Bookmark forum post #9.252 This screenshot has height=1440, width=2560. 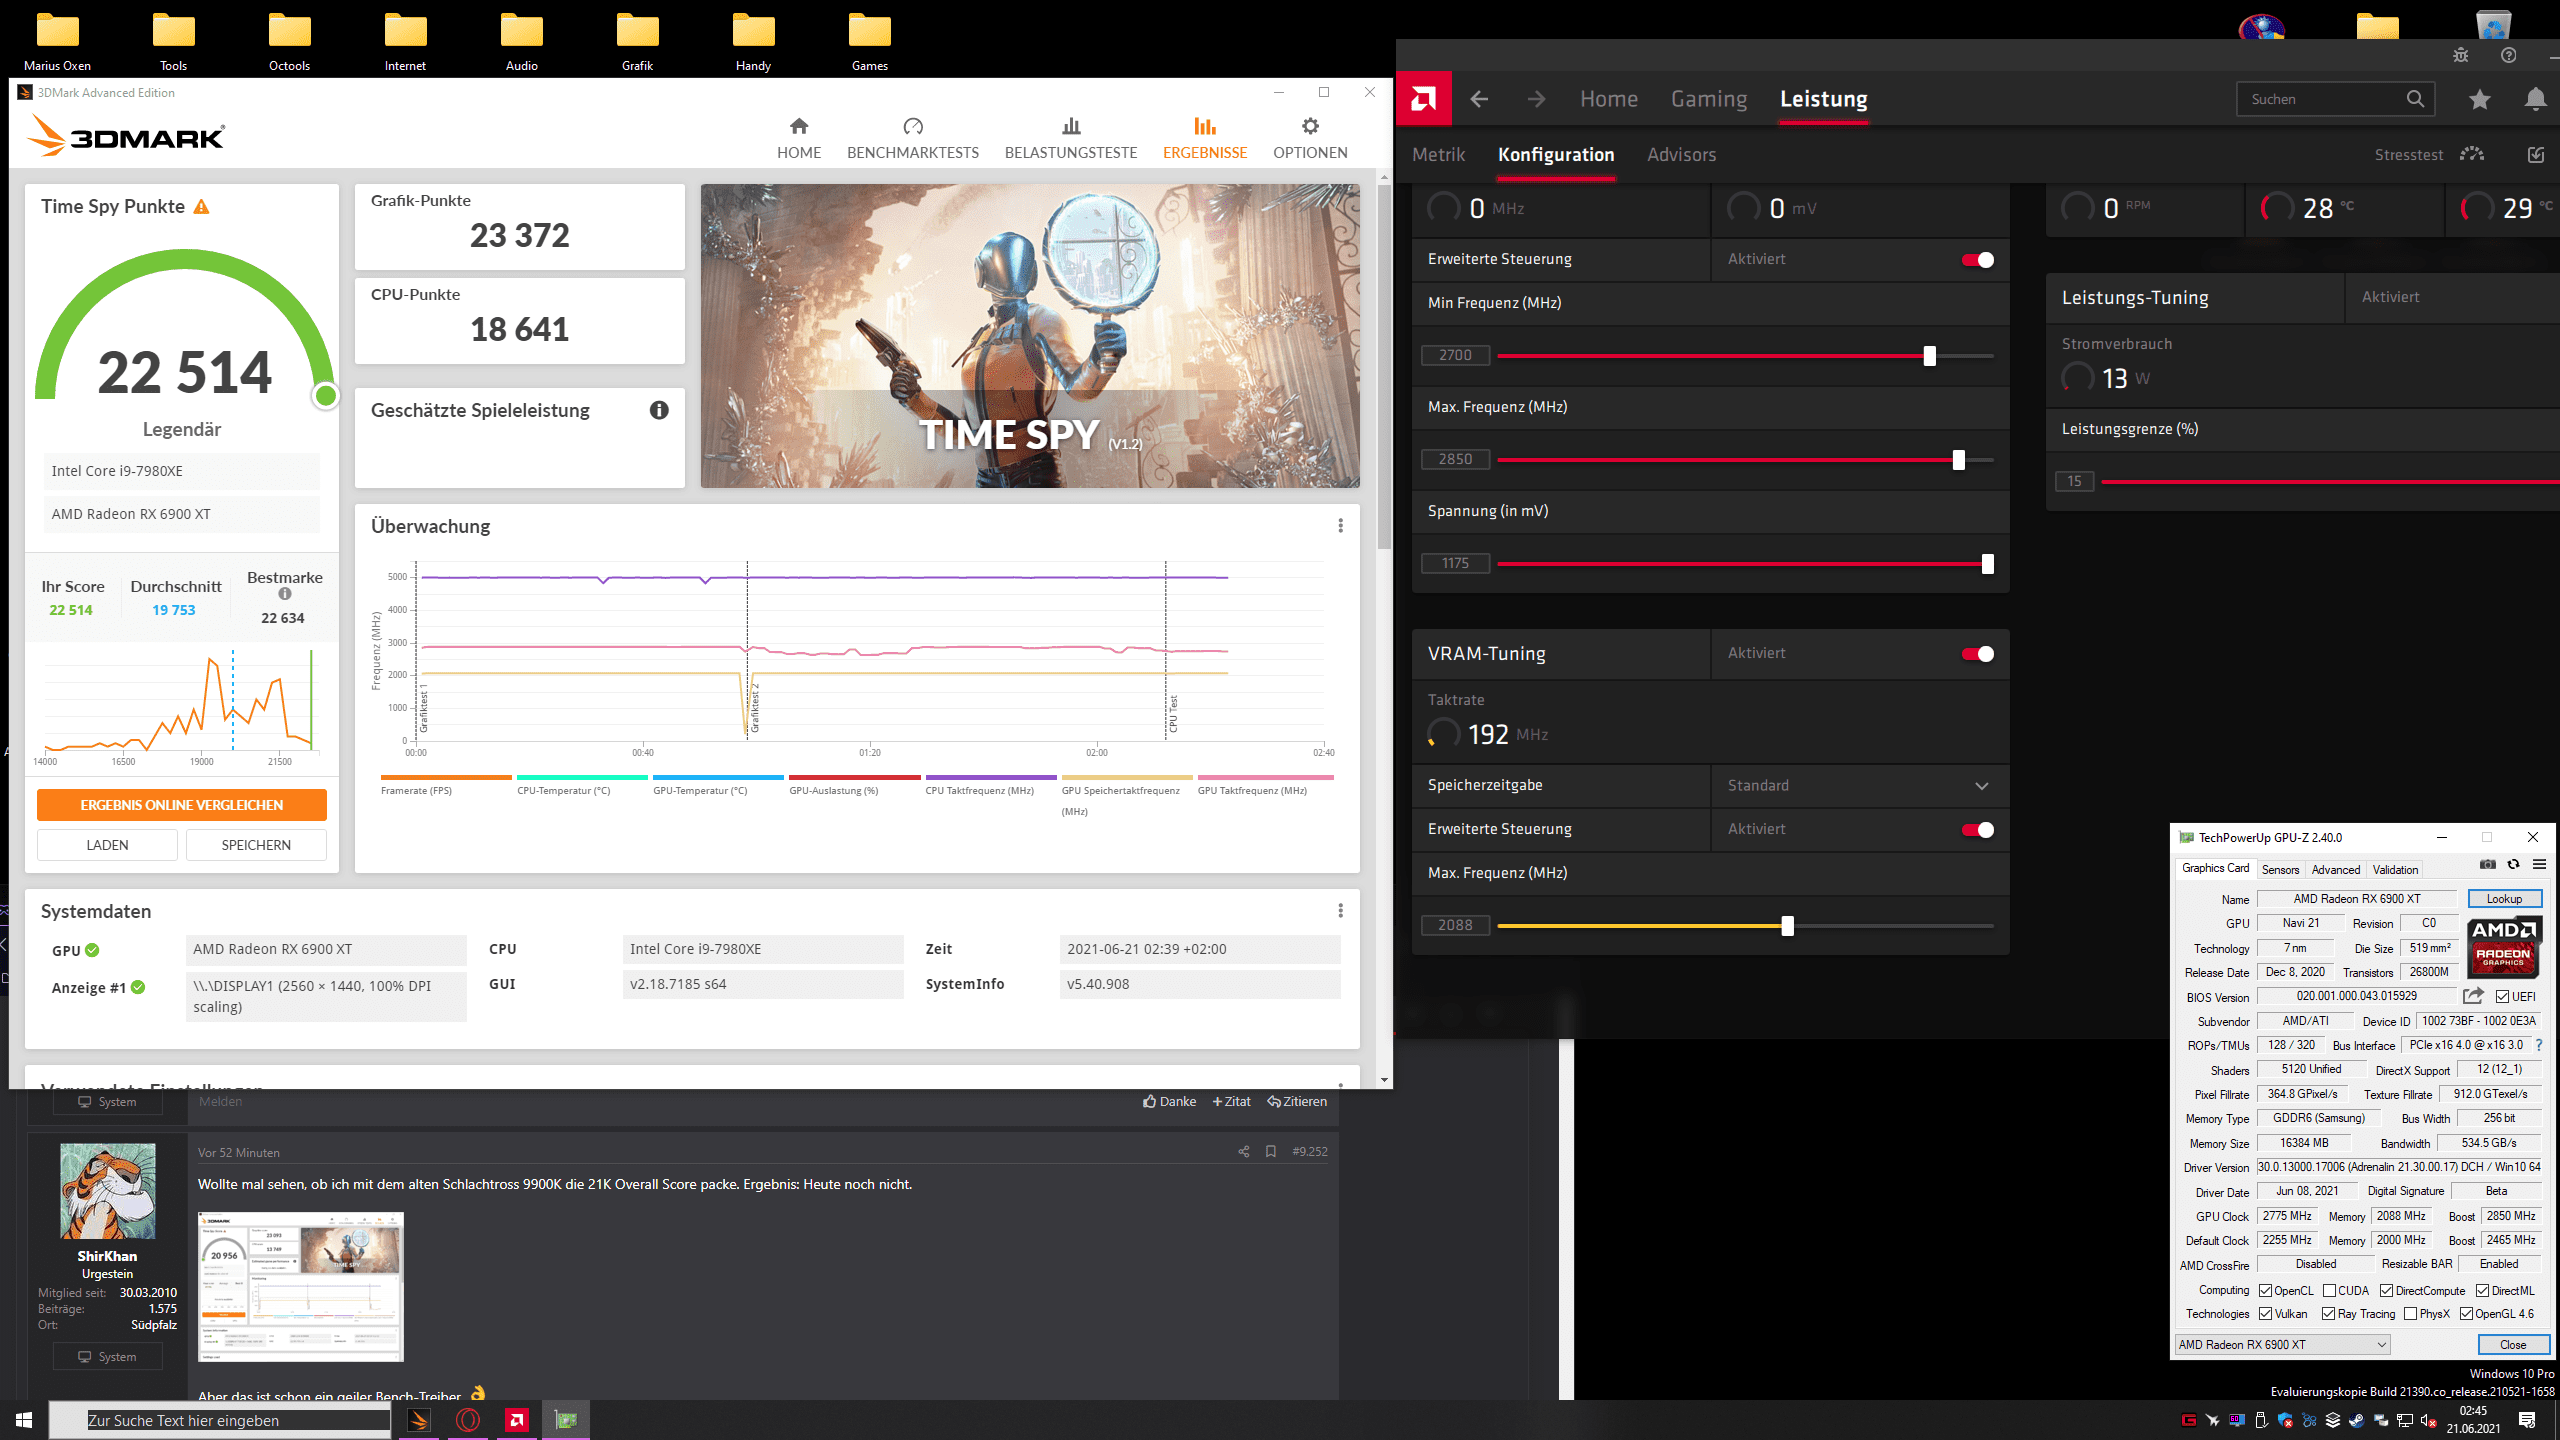(1270, 1152)
